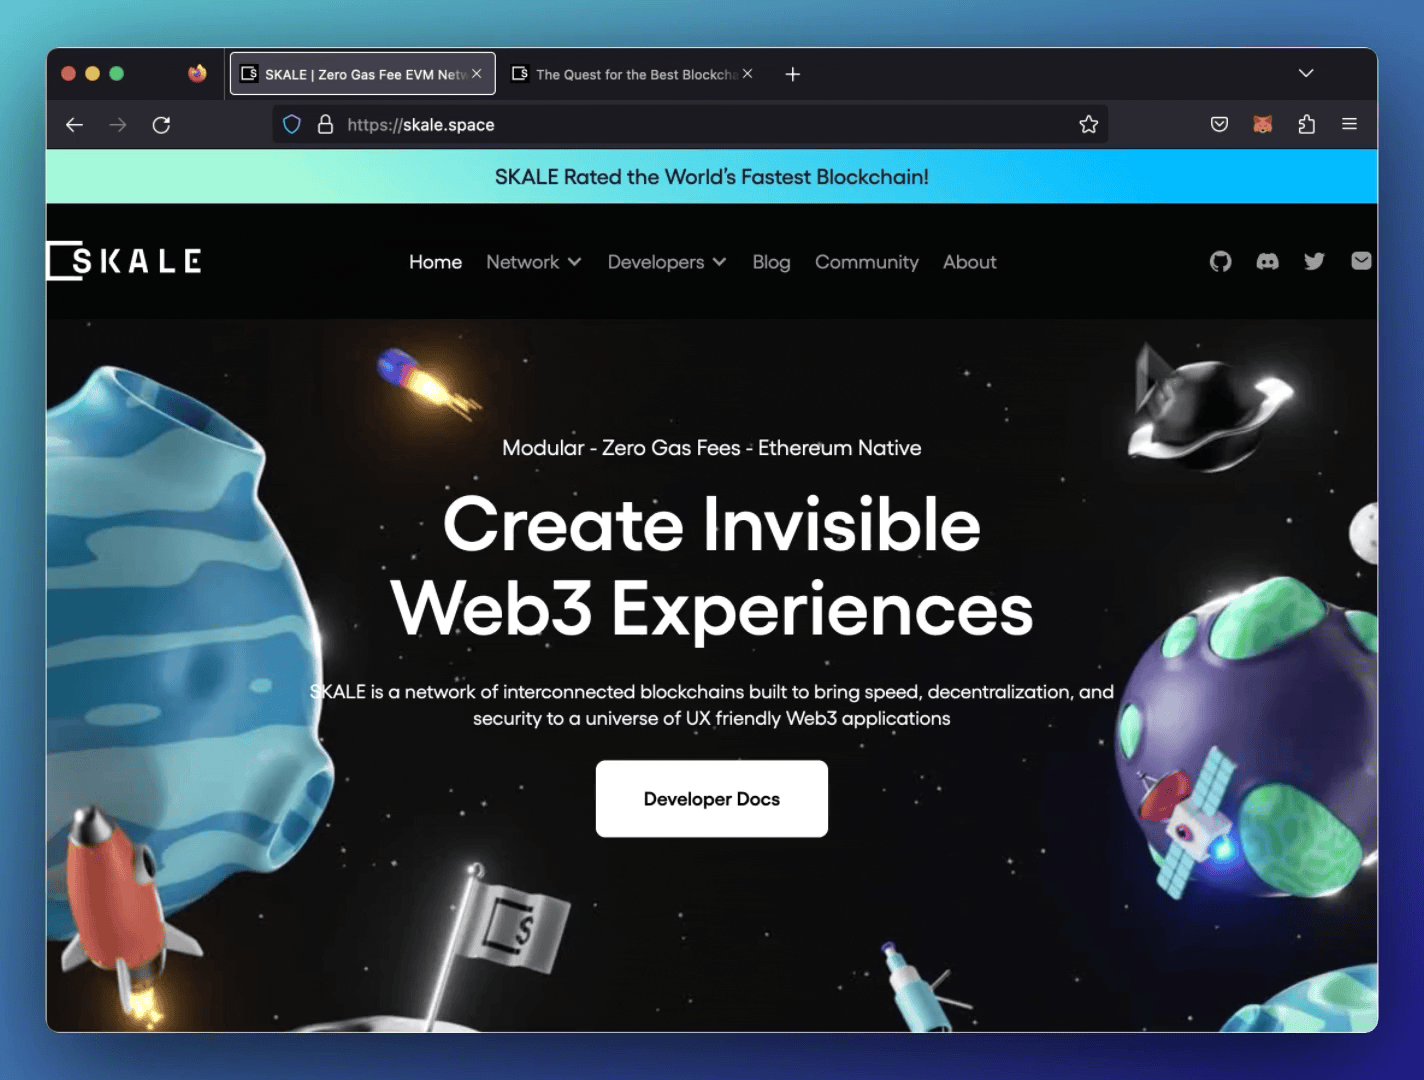The width and height of the screenshot is (1424, 1080).
Task: Close The Quest for the Best tab
Action: point(747,74)
